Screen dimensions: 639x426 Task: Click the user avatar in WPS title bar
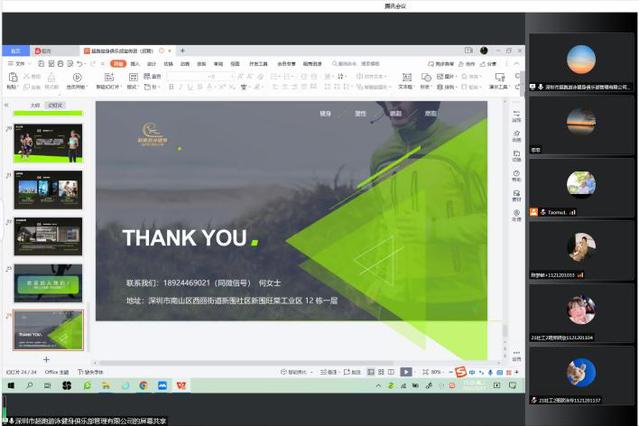pos(484,51)
